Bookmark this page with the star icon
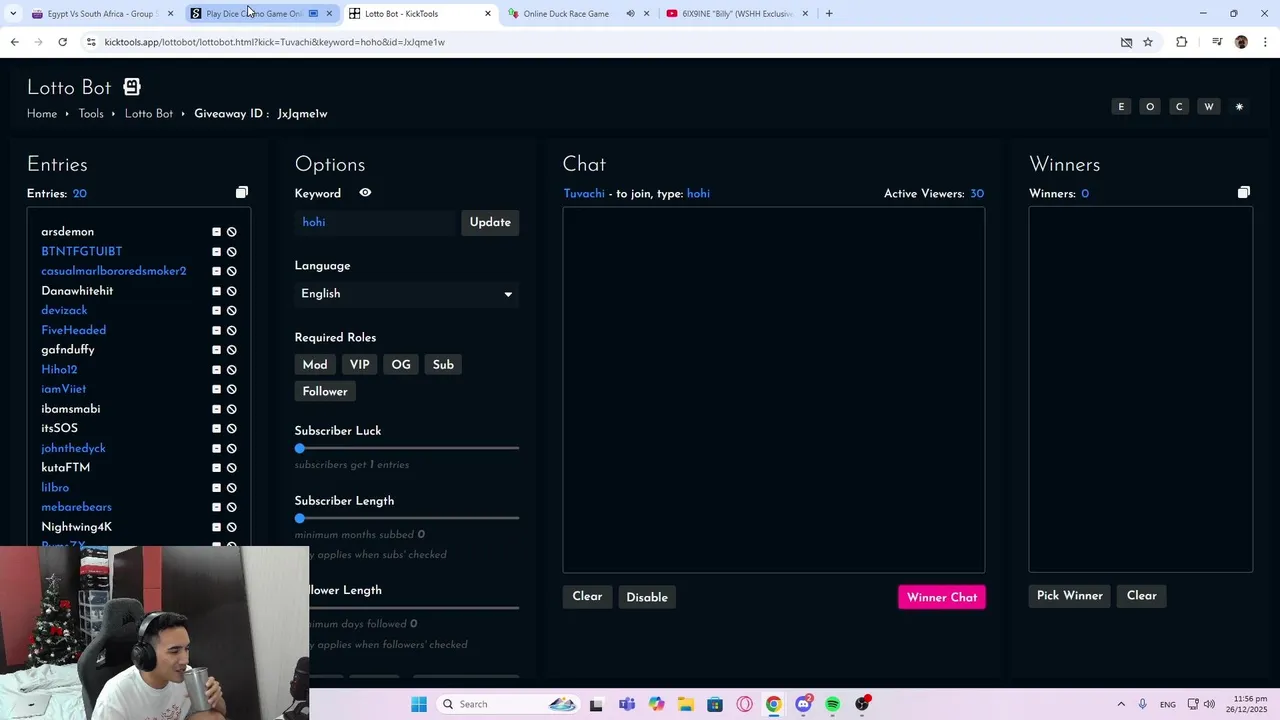This screenshot has width=1280, height=720. (x=1148, y=42)
